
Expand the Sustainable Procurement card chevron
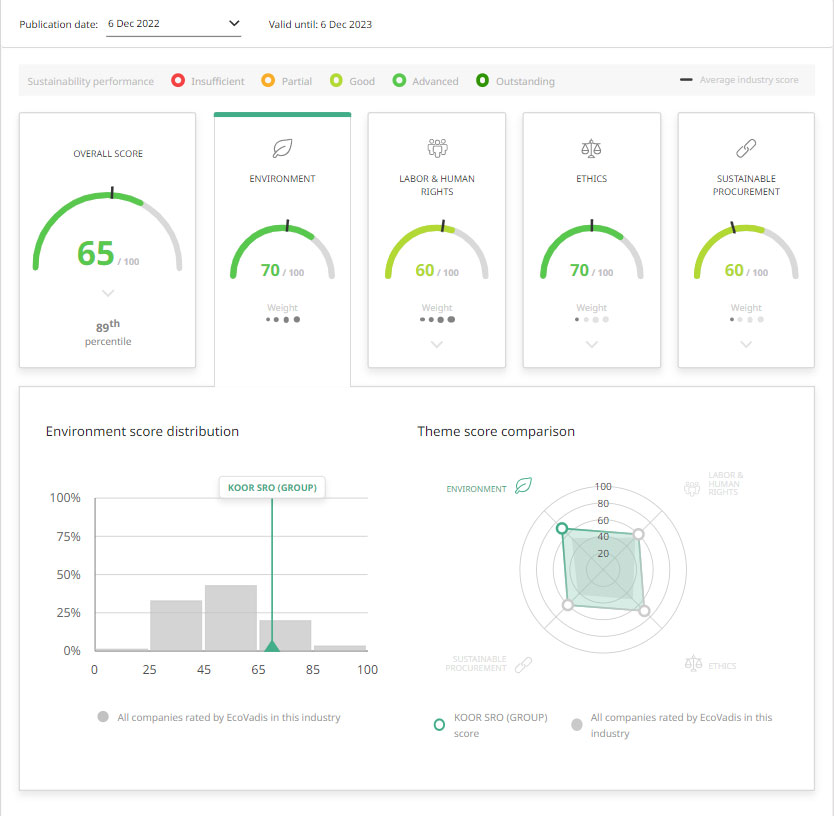tap(746, 345)
